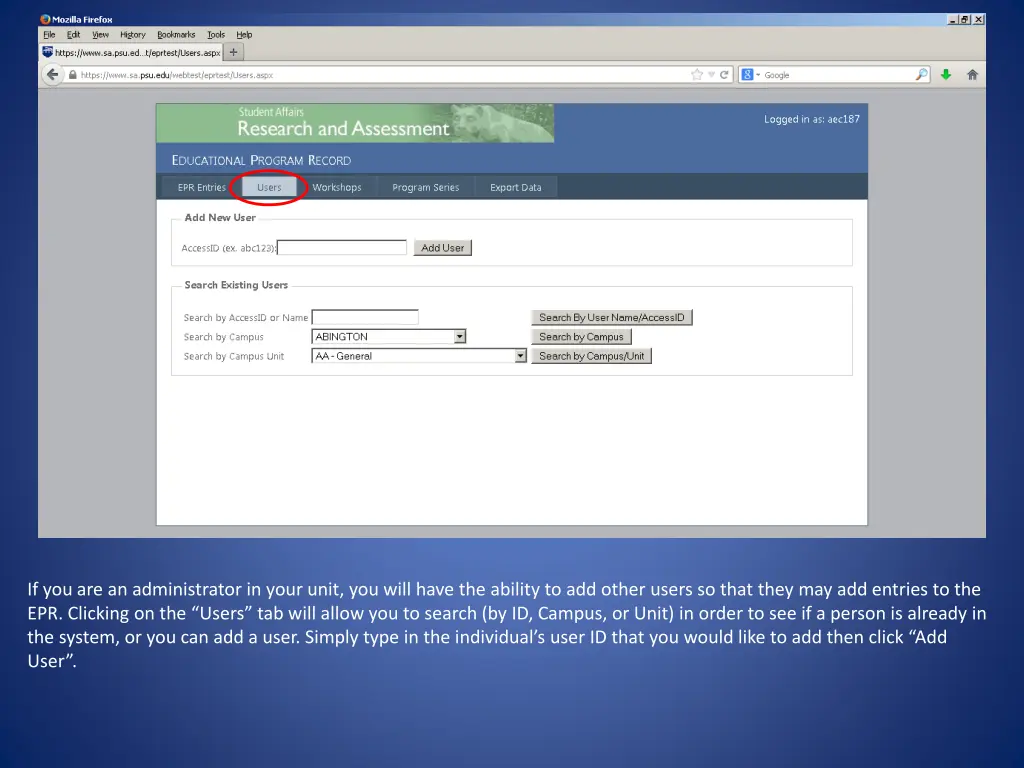The height and width of the screenshot is (768, 1024).
Task: Click the Add New User label
Action: click(x=220, y=217)
